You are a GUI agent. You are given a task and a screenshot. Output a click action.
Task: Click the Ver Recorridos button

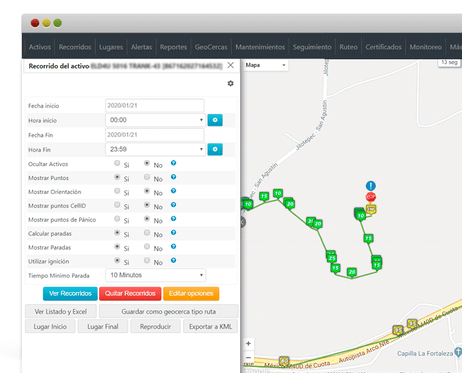pyautogui.click(x=70, y=294)
